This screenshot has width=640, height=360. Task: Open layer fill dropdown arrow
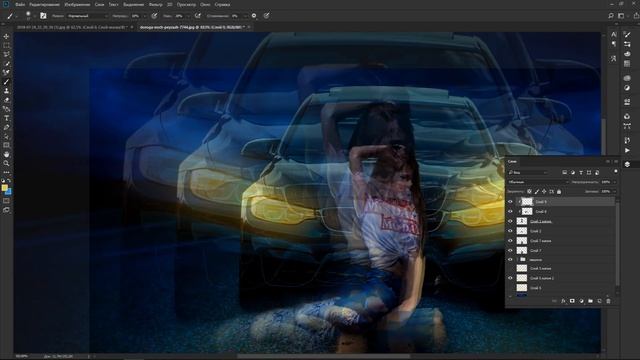point(615,191)
